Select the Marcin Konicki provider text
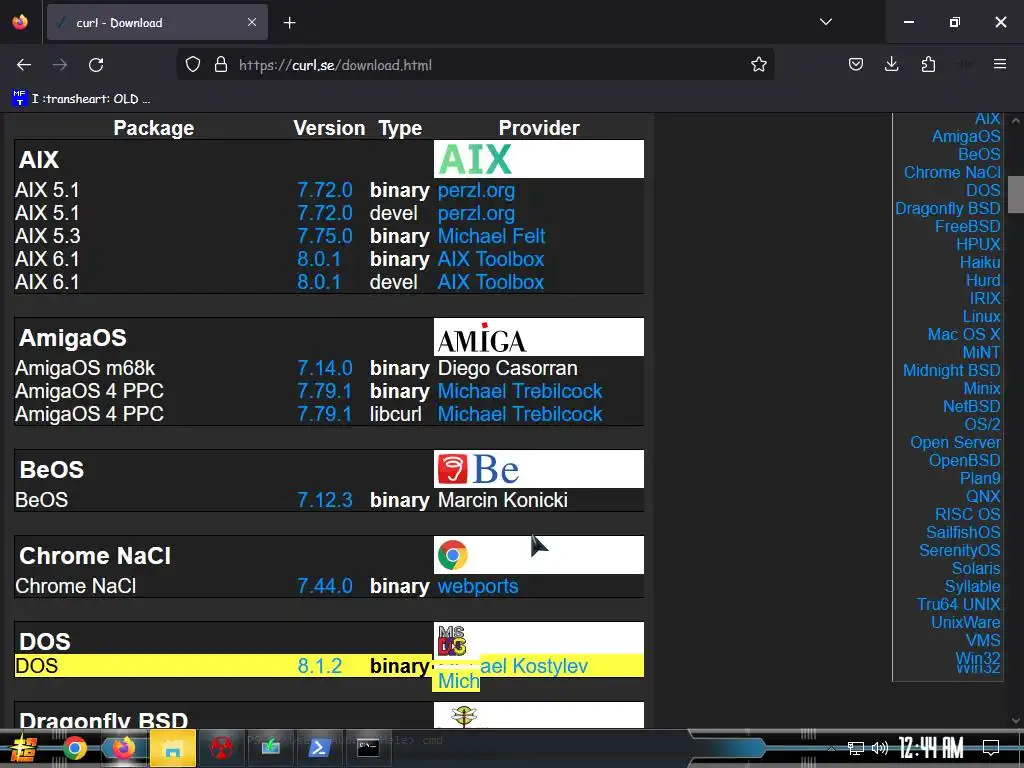This screenshot has height=768, width=1024. [502, 500]
